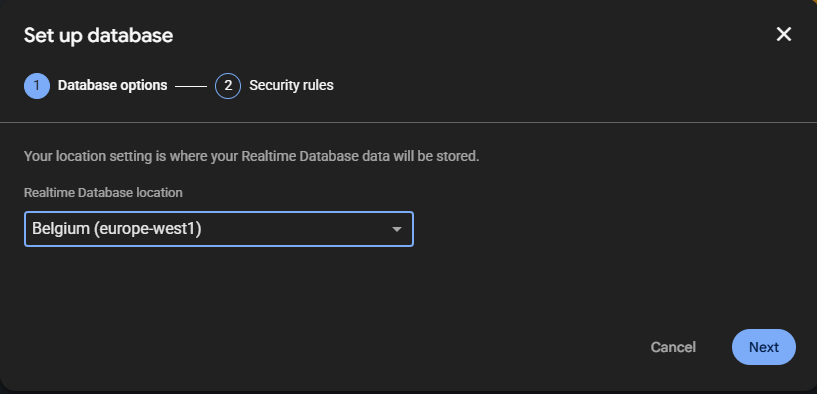The width and height of the screenshot is (817, 394).
Task: Go to Database options step label
Action: [x=113, y=85]
